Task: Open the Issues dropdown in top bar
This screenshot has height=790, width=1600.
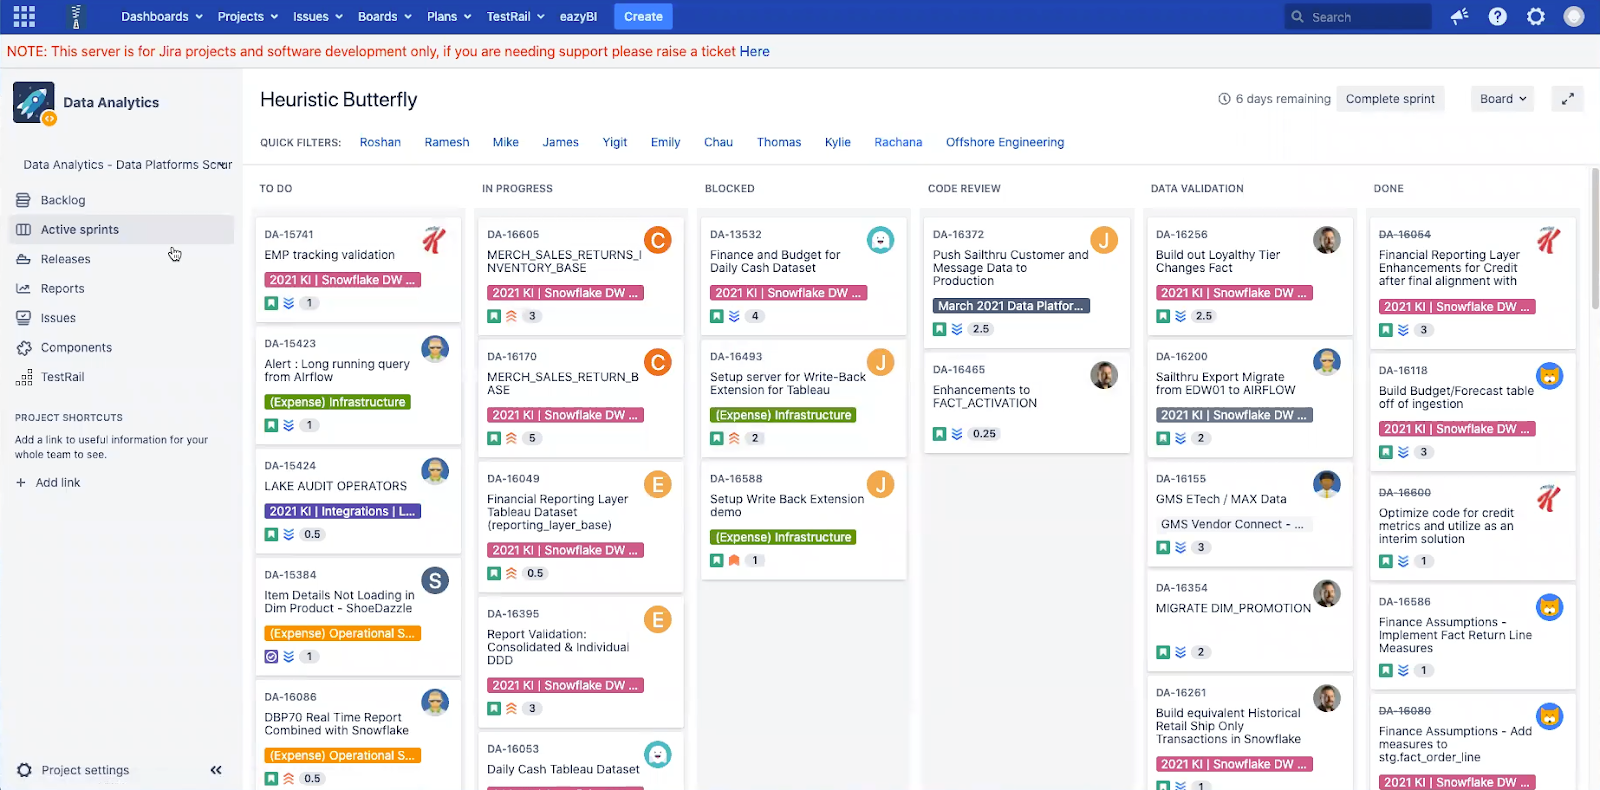Action: [318, 16]
